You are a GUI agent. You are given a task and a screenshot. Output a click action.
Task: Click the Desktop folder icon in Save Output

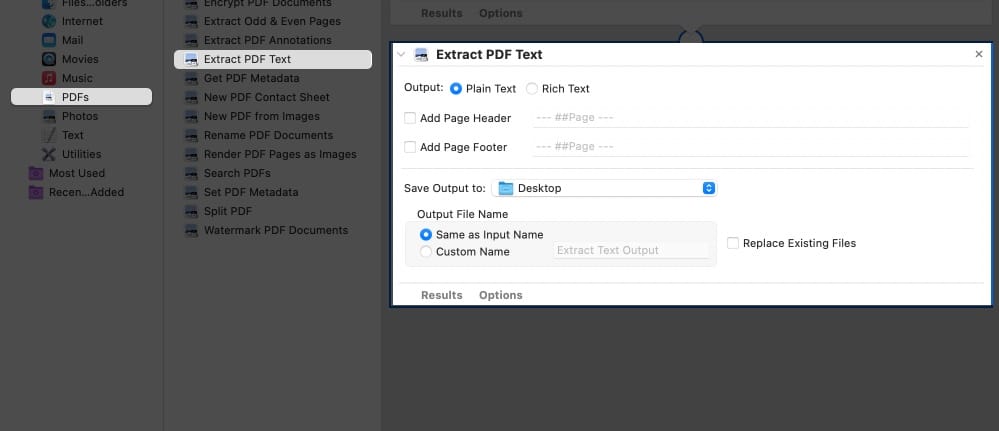pos(506,188)
